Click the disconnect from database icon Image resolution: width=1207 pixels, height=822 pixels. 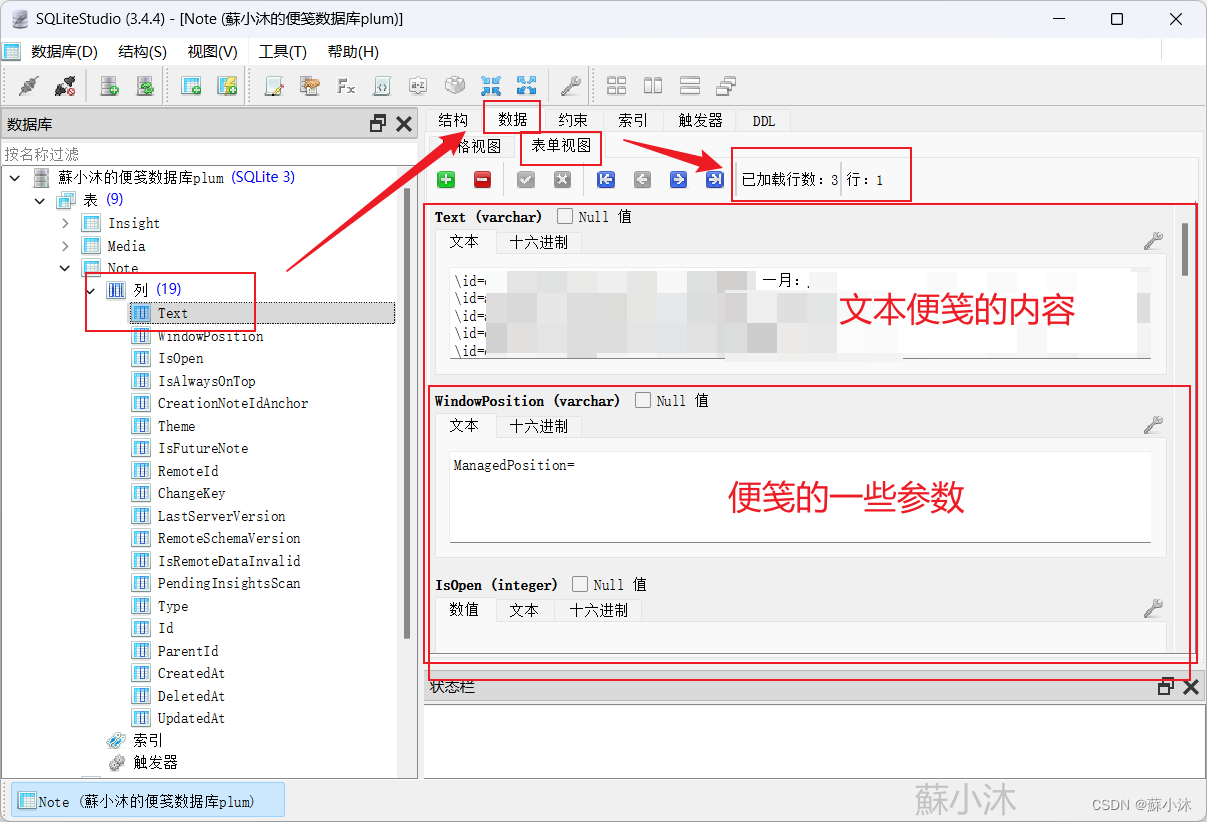[65, 86]
